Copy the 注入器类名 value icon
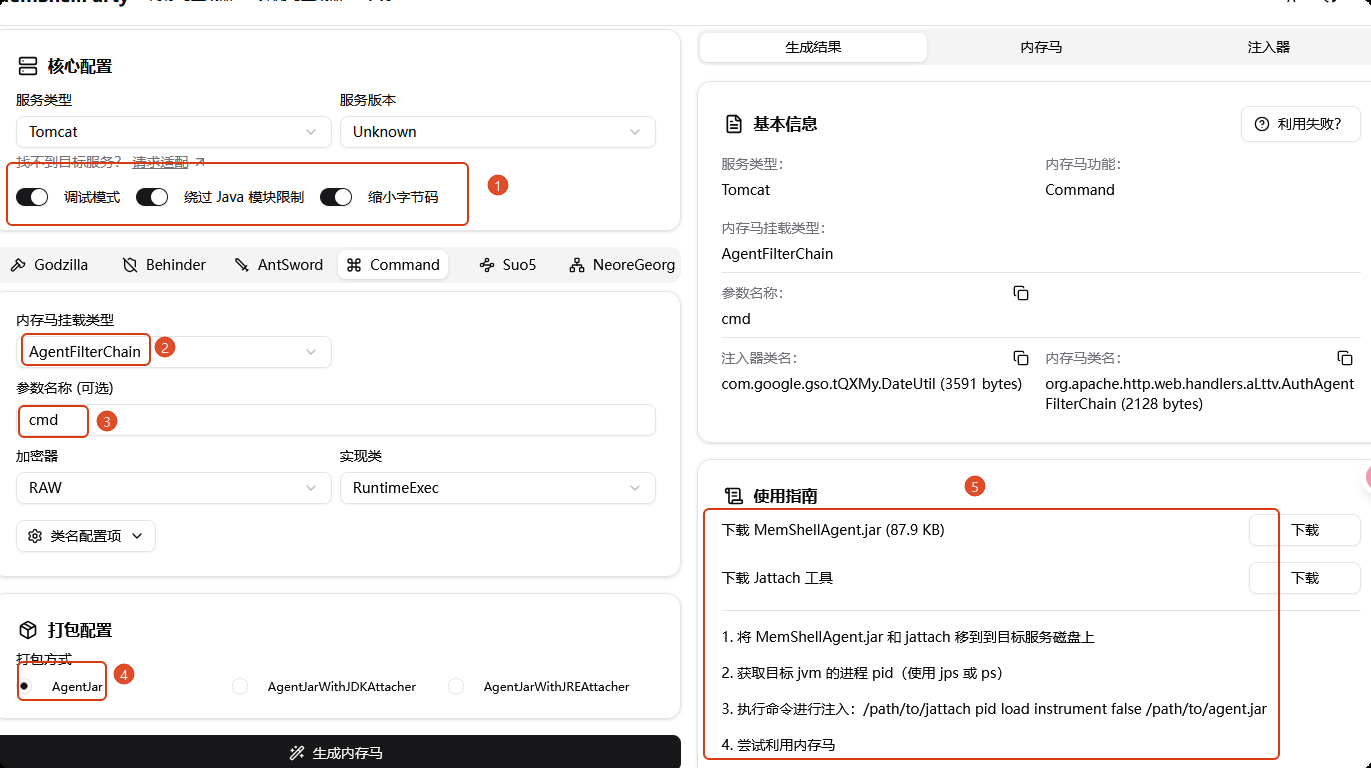This screenshot has height=768, width=1371. click(x=1021, y=358)
